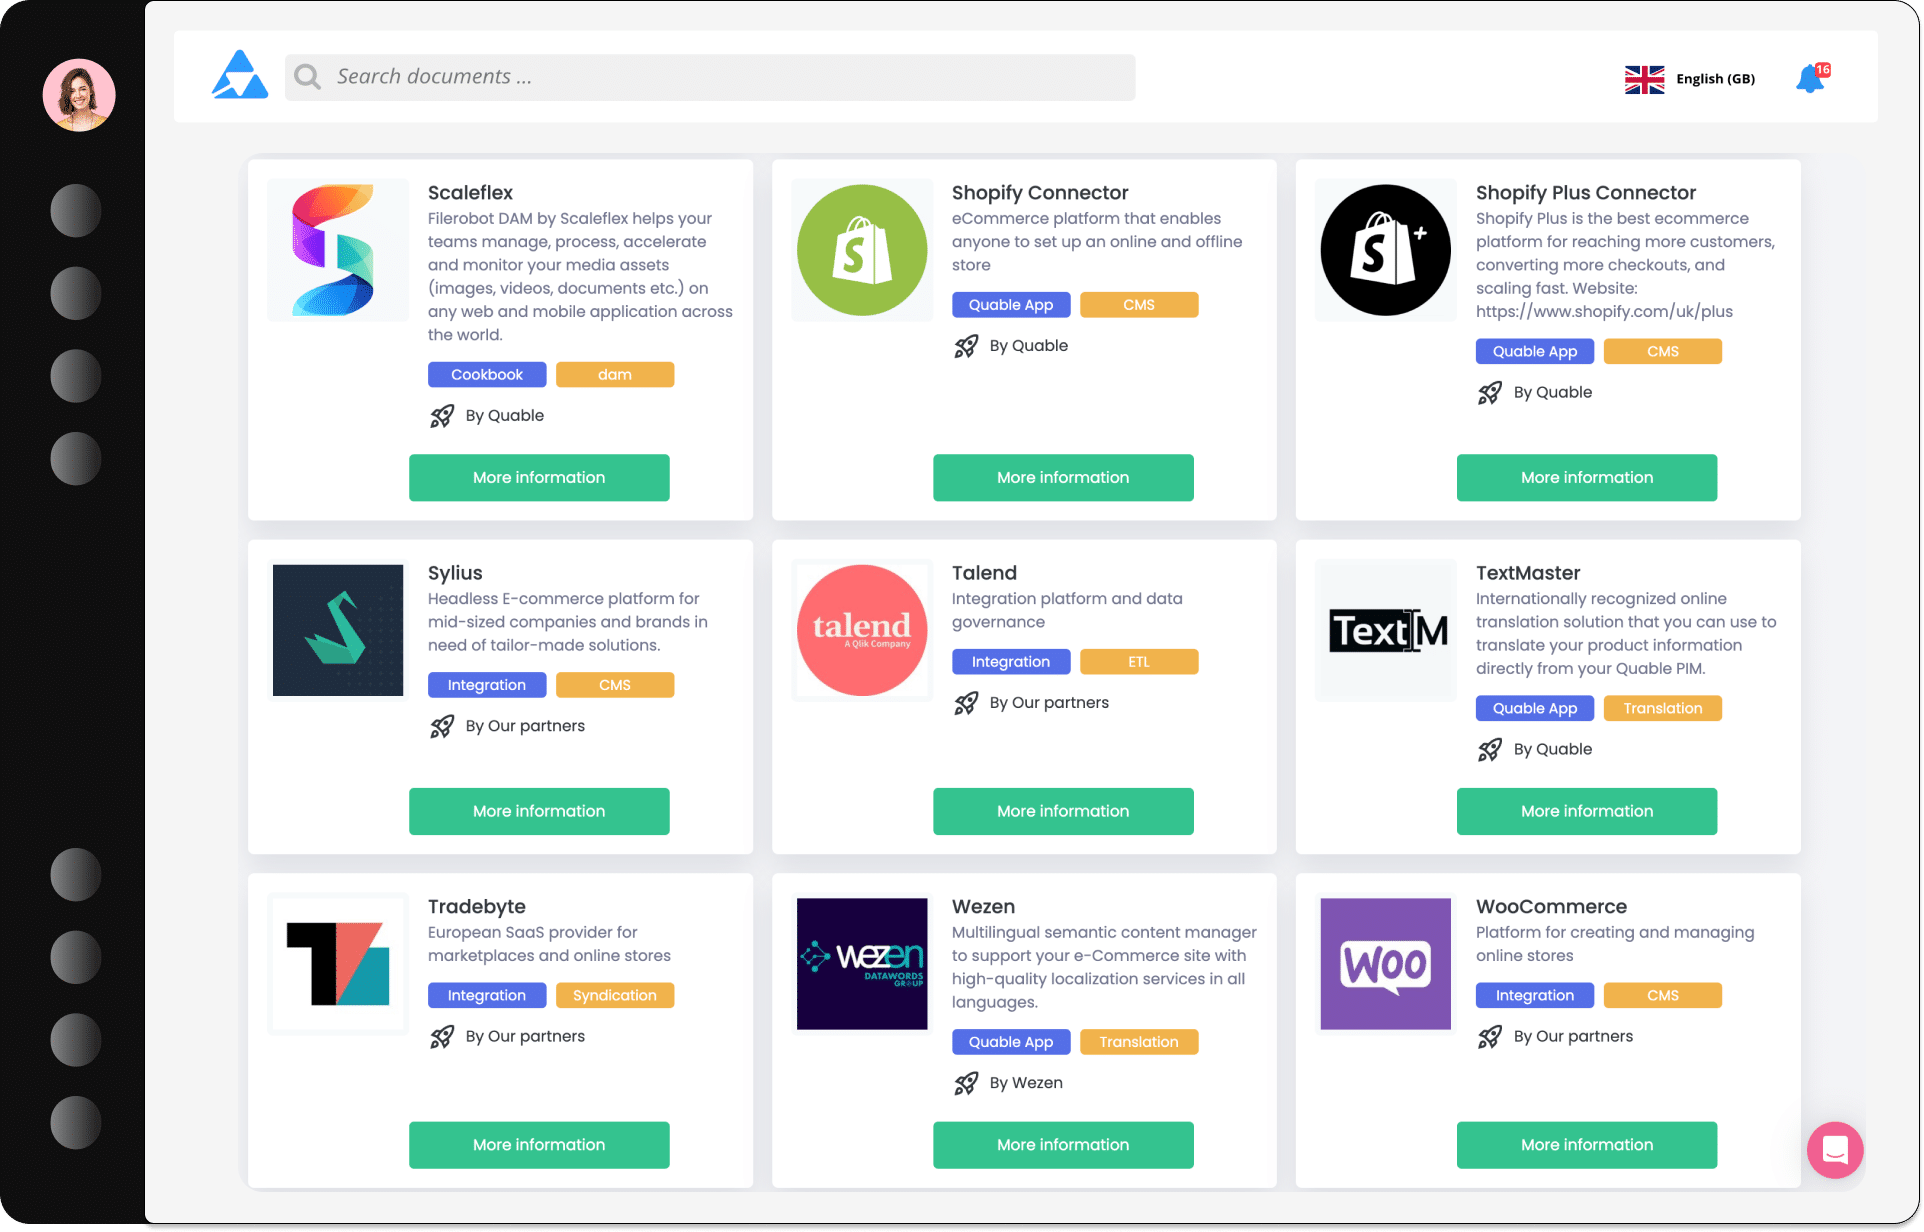Select the Cookbook tag on Scaleflex

coord(487,375)
